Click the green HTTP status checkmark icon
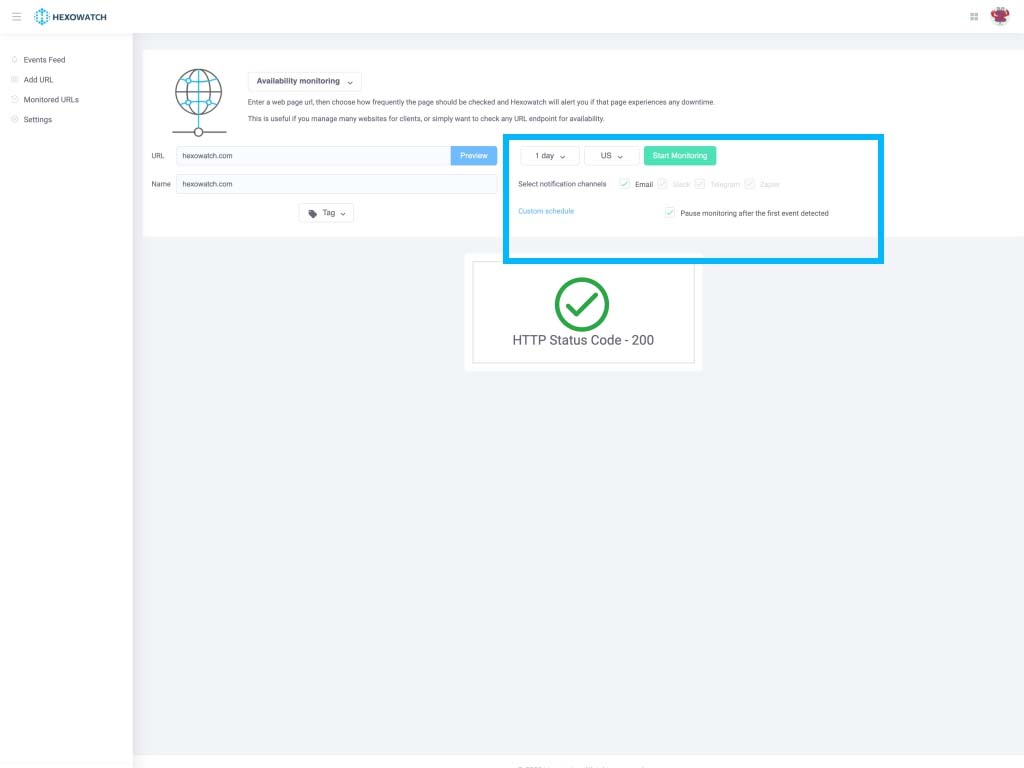 [x=581, y=304]
